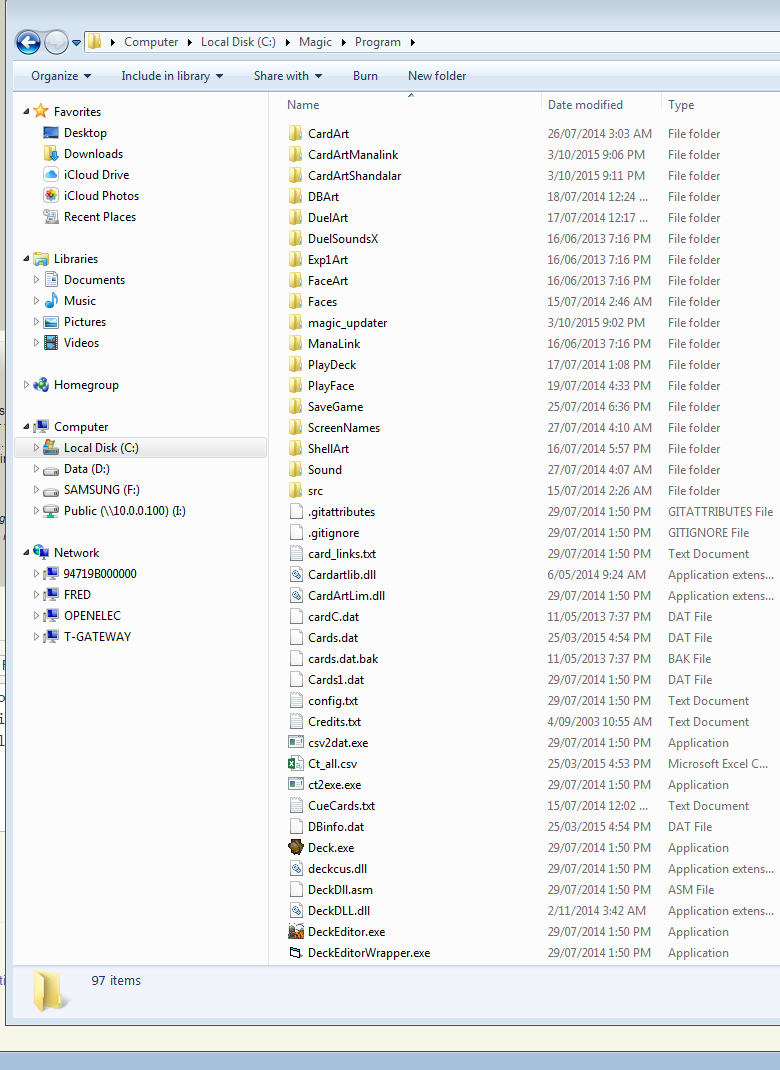Click the Back navigation arrow button

pyautogui.click(x=28, y=42)
